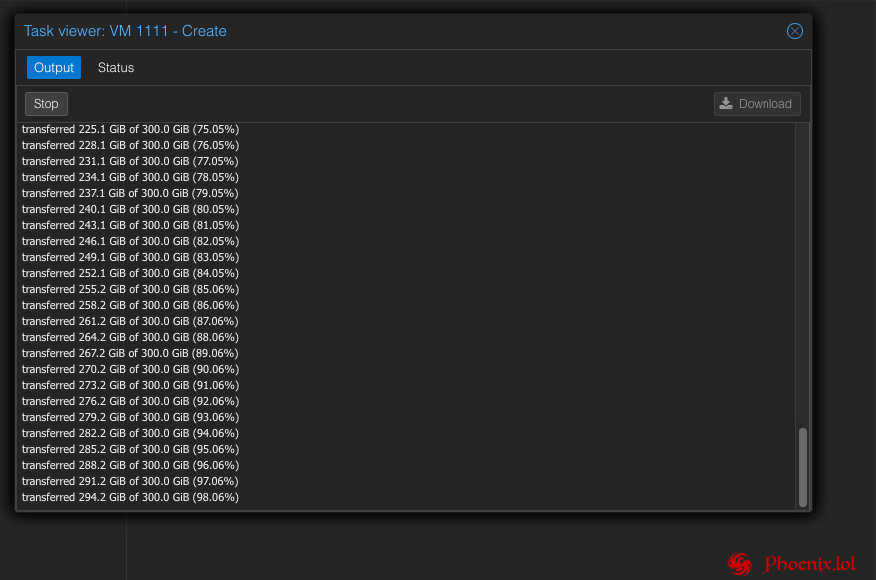The image size is (876, 580).
Task: Select the Output tab
Action: [53, 67]
